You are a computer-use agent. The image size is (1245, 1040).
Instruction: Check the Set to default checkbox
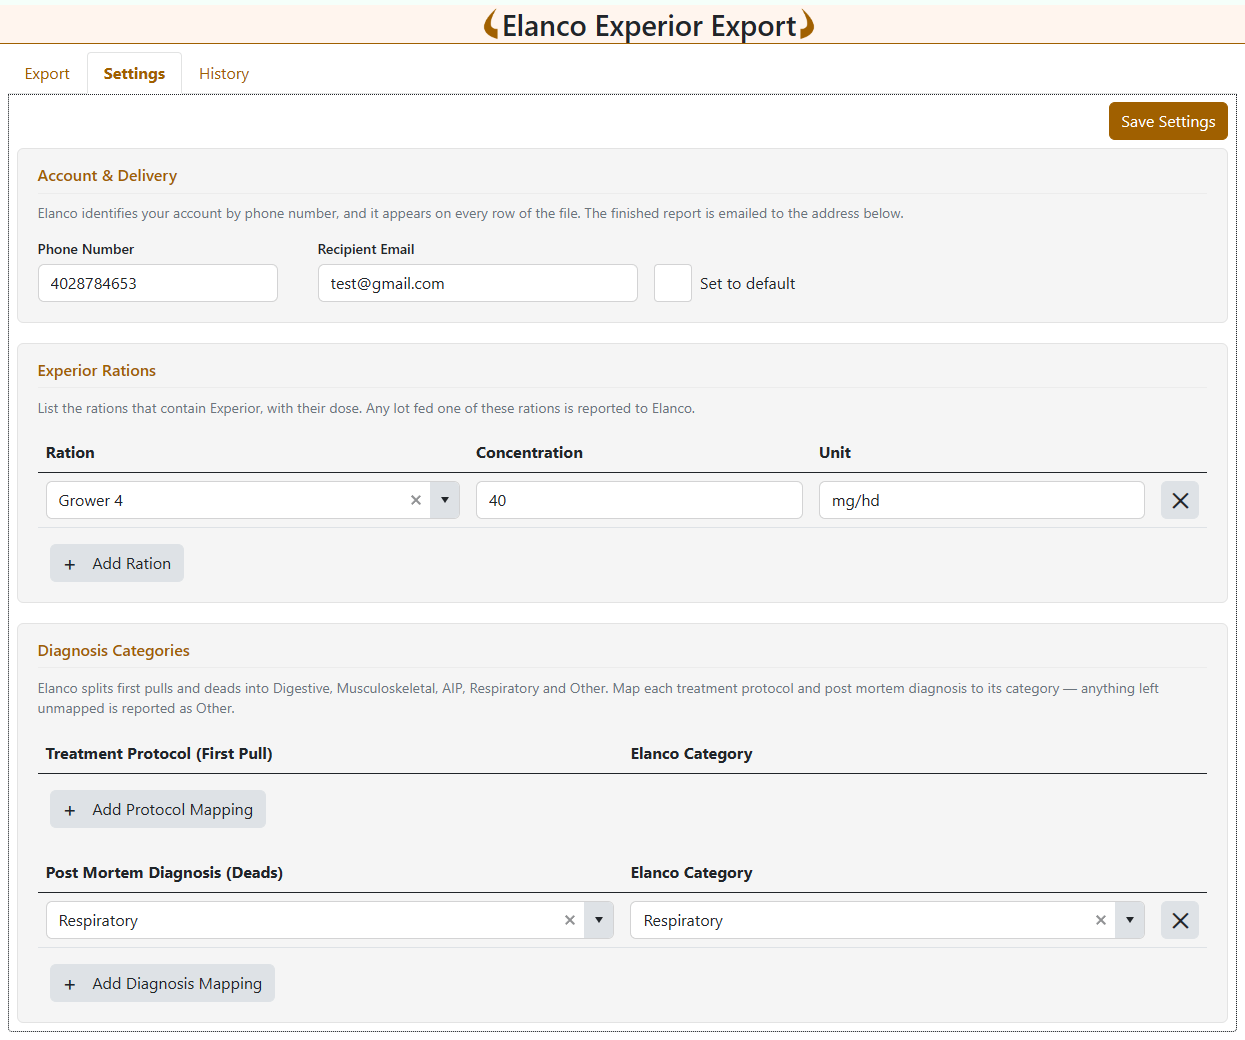673,283
